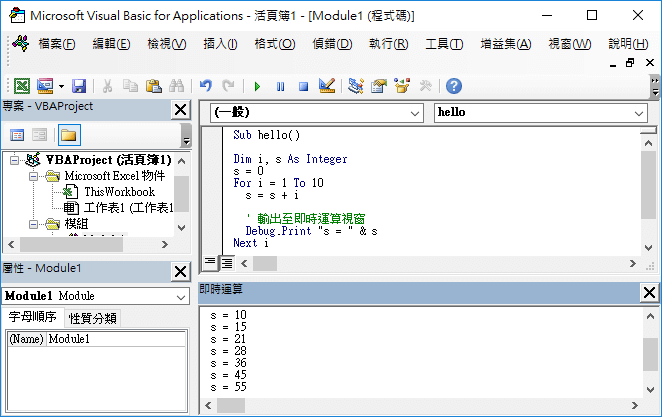Screen dimensions: 662x417
Task: Click the Find binoculars icon
Action: 176,86
